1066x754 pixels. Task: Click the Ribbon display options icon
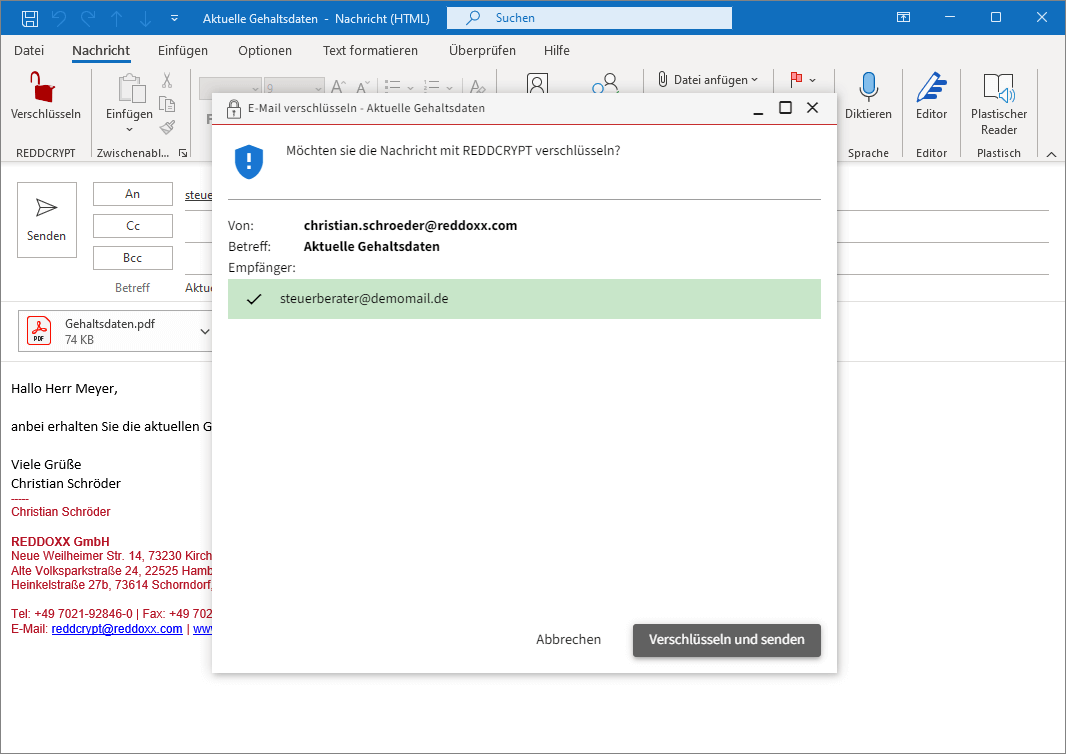tap(904, 18)
